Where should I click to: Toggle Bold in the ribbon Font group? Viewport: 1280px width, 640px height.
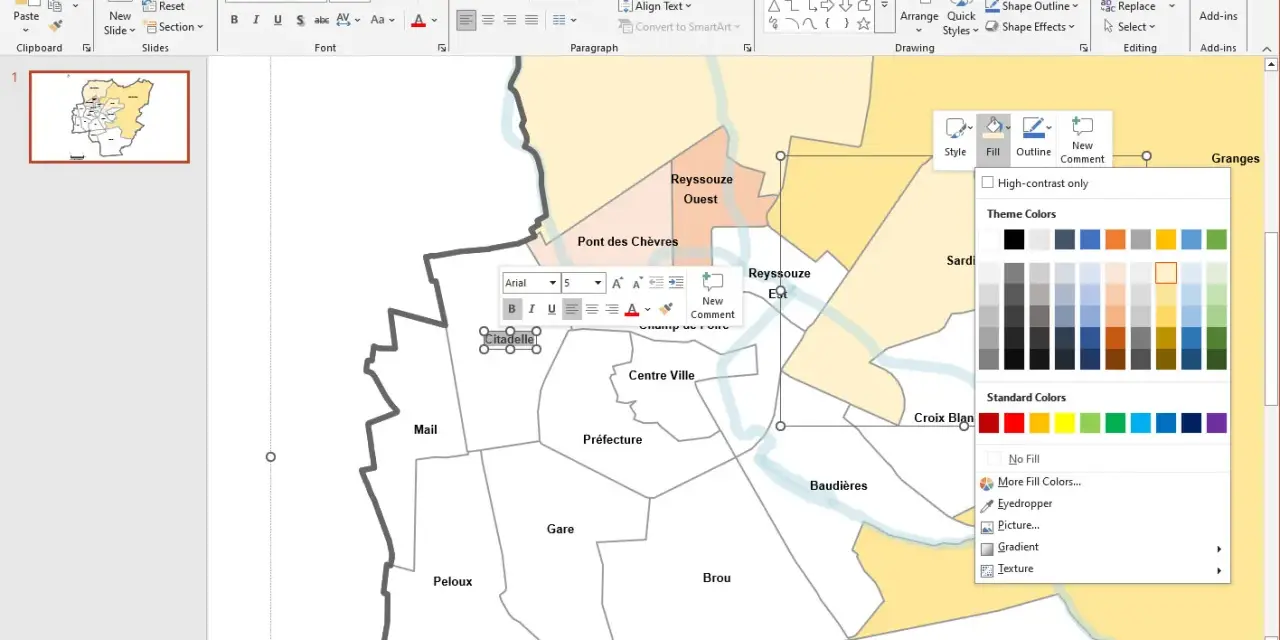[x=234, y=20]
